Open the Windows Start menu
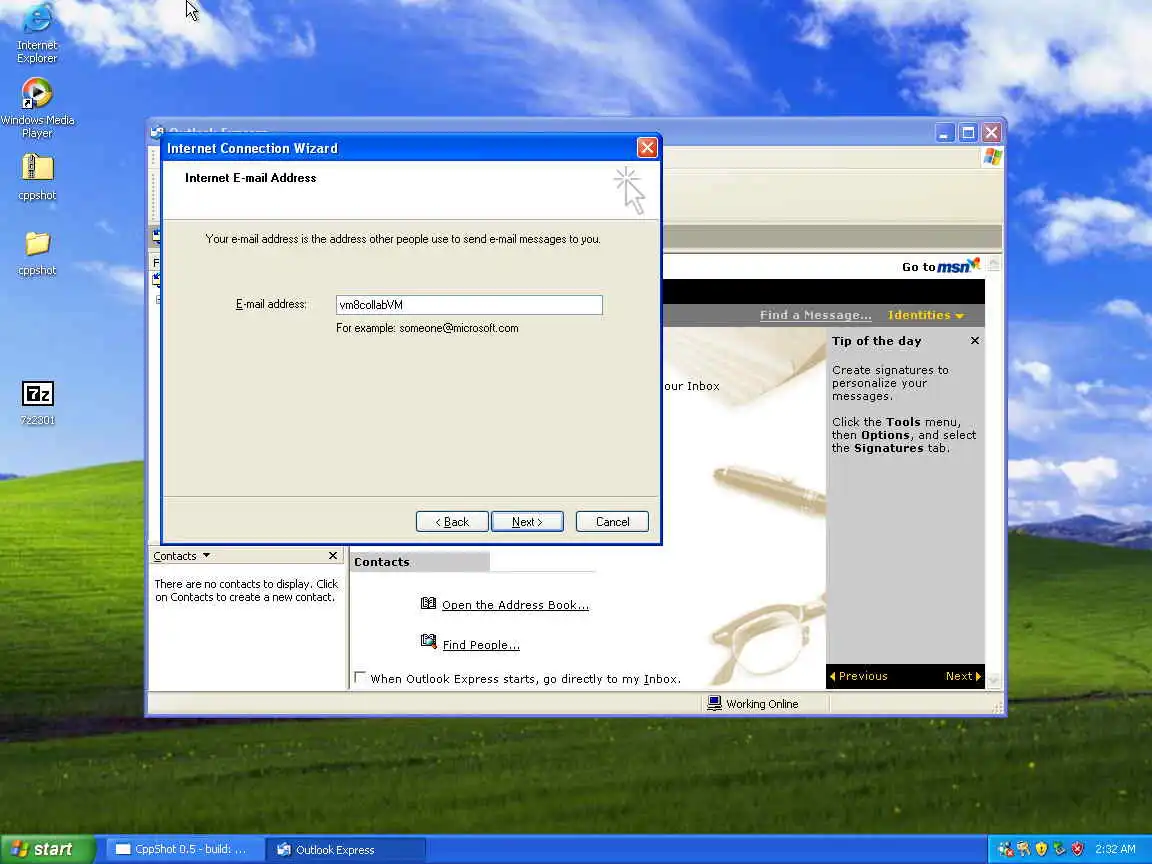The image size is (1152, 864). click(46, 849)
